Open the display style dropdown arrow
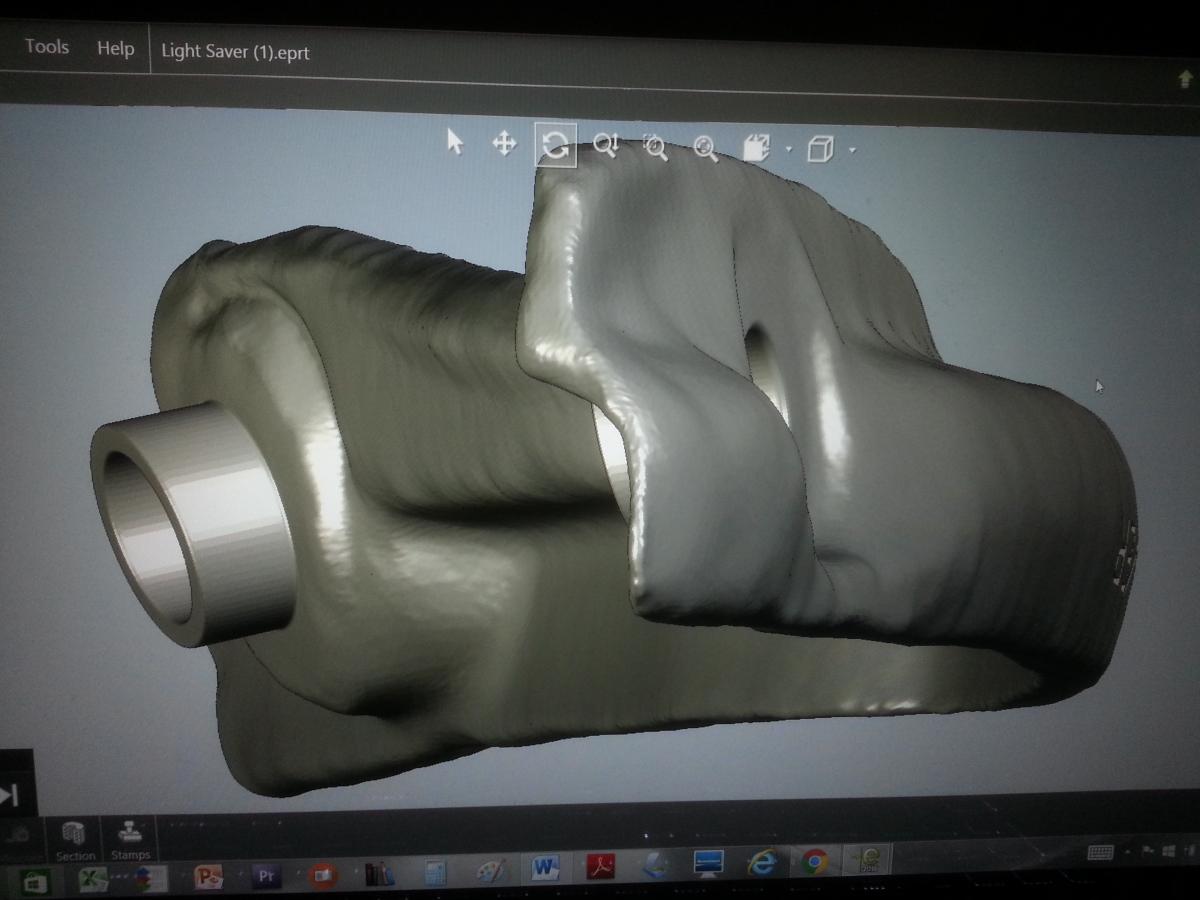 (852, 151)
